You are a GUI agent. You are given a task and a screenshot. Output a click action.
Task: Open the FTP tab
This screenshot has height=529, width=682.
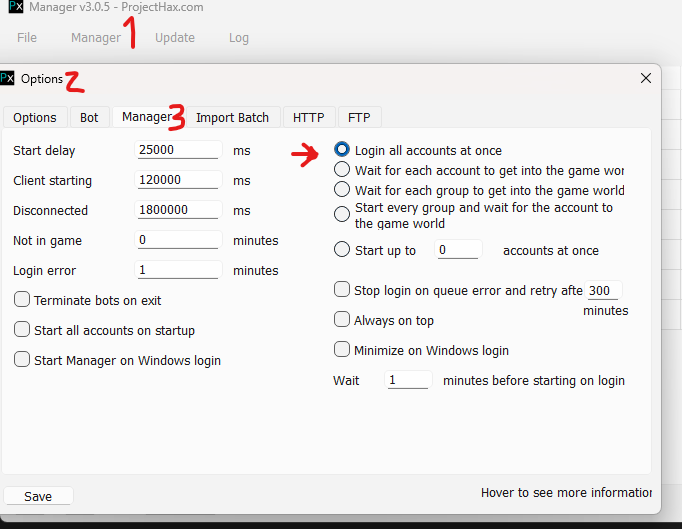(x=359, y=117)
